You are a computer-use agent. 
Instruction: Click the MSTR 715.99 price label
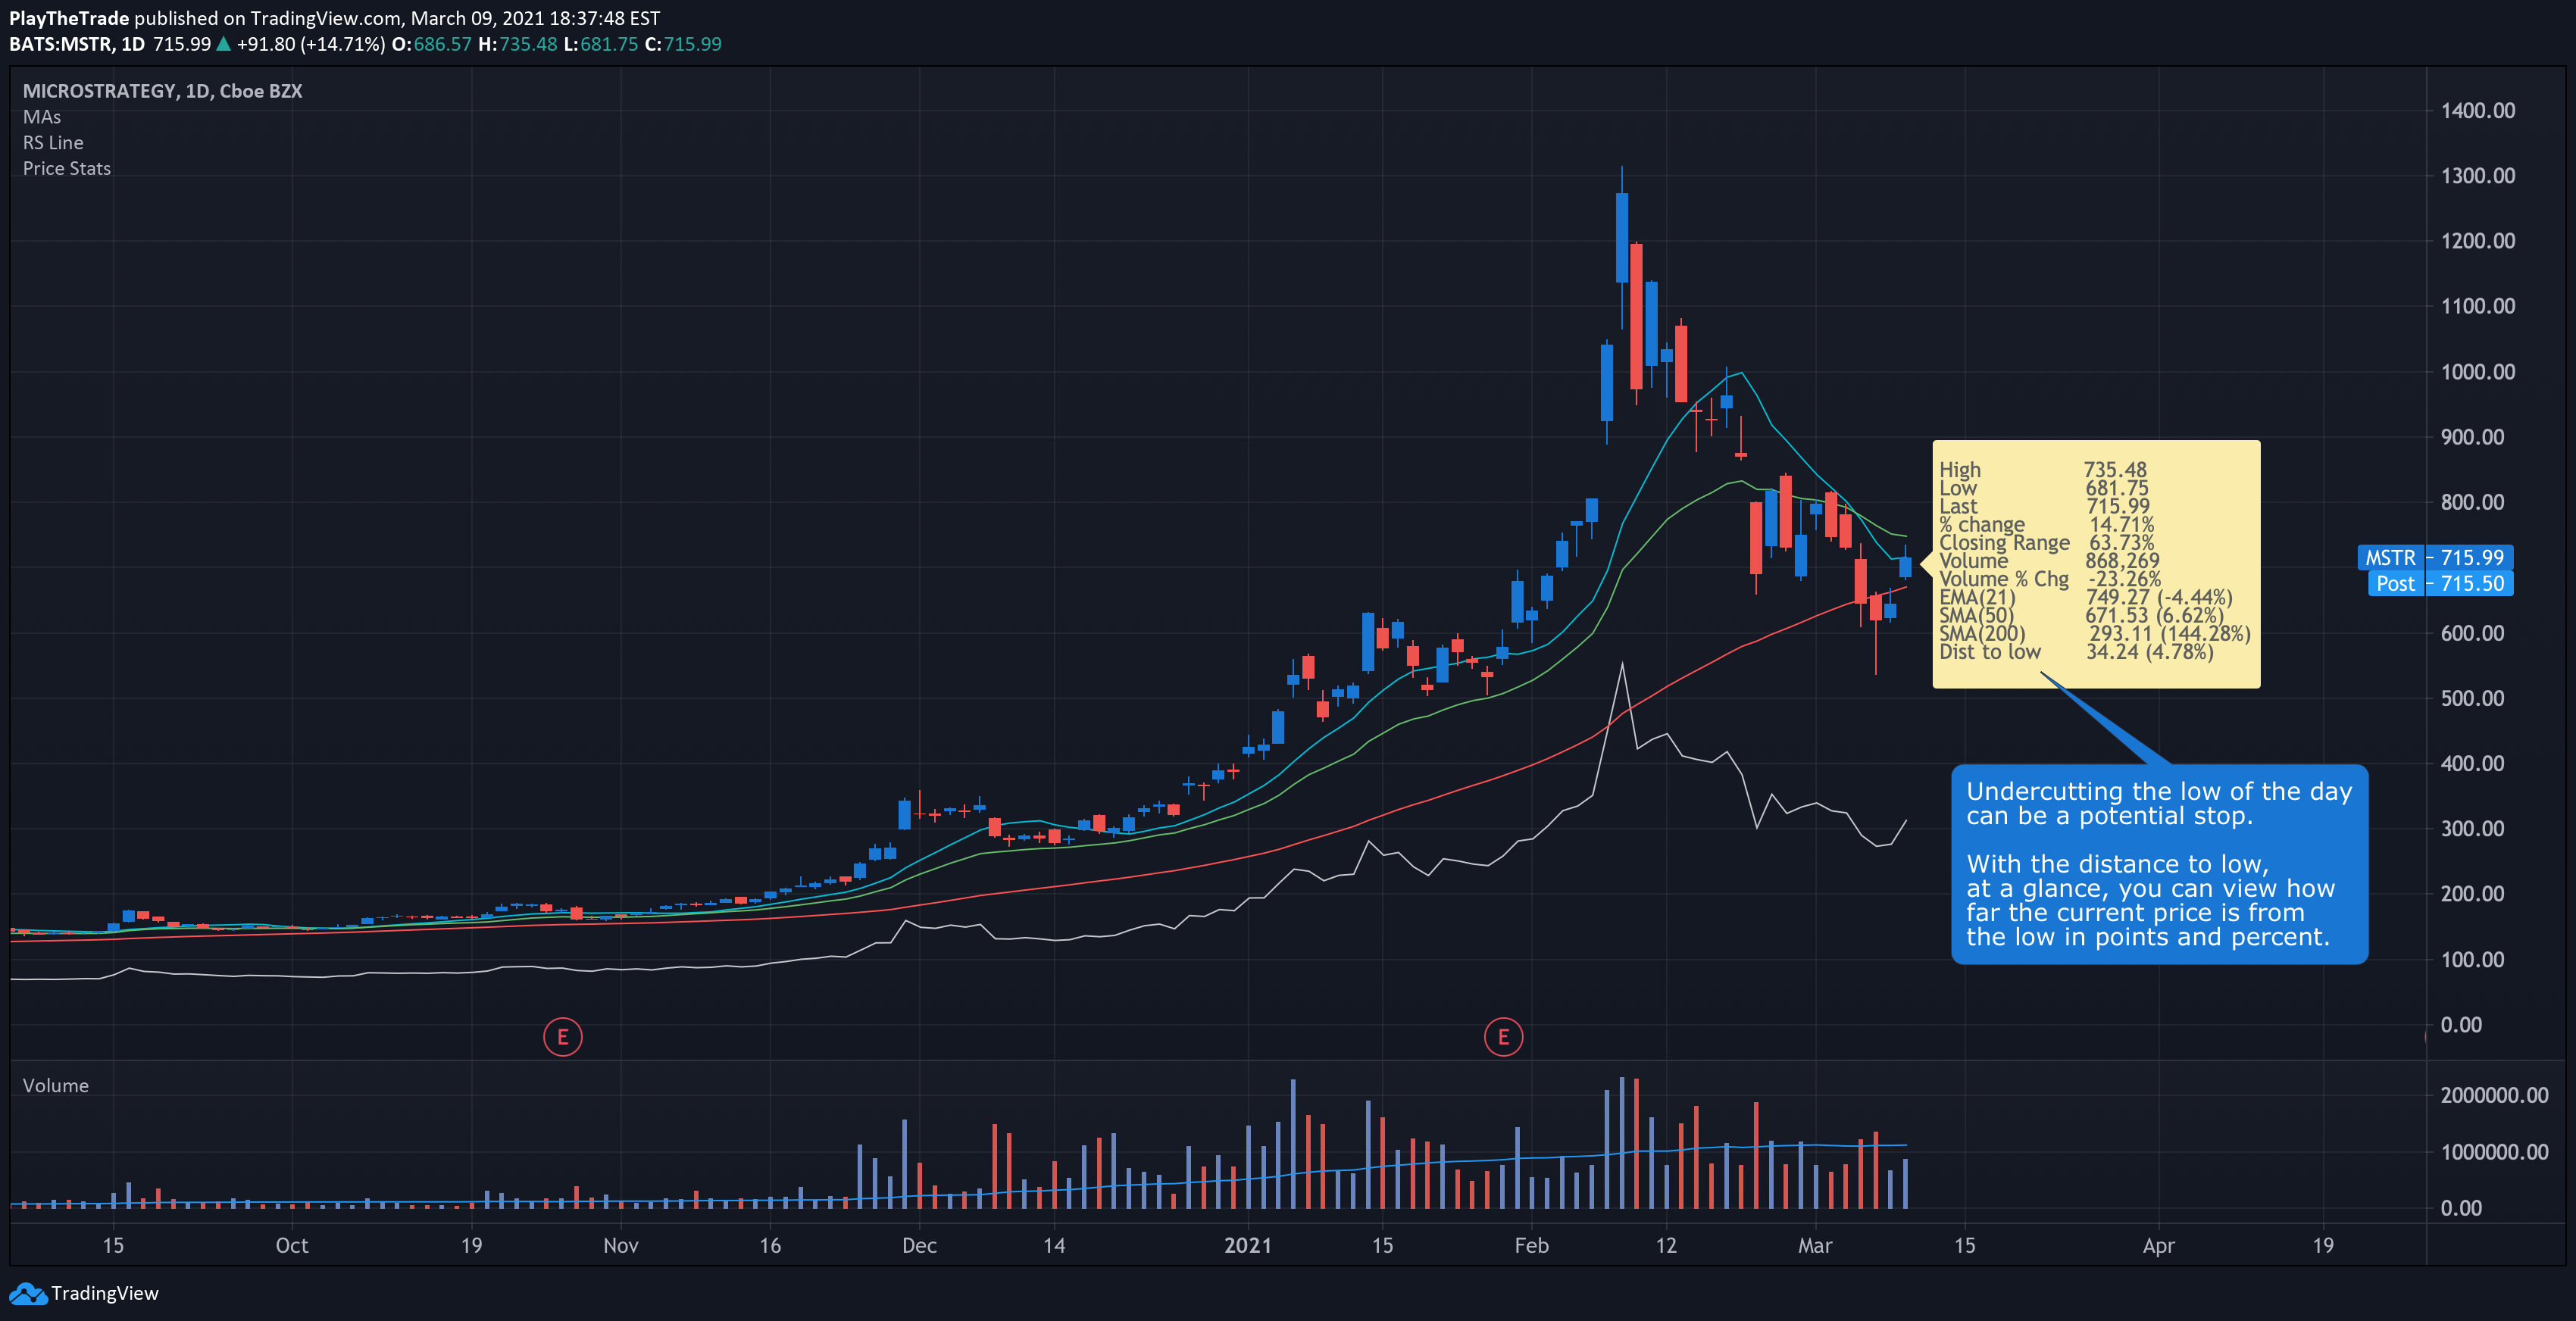coord(2435,557)
